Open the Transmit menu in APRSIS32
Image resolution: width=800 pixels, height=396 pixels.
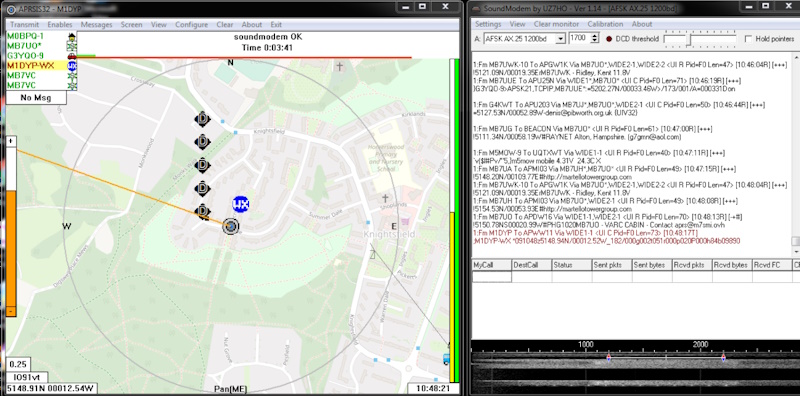click(x=24, y=24)
